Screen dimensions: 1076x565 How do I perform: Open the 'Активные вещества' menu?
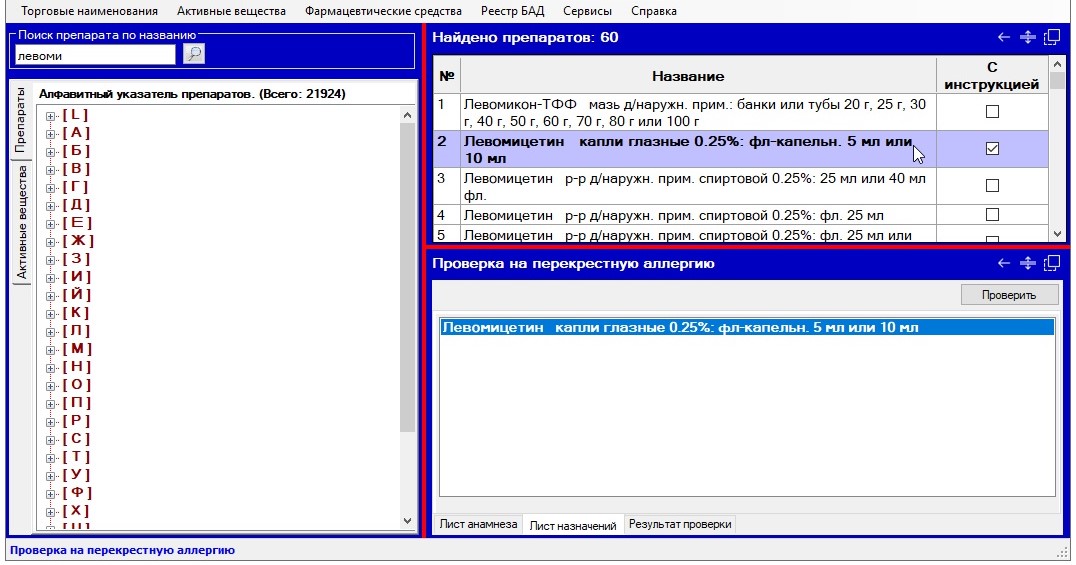(231, 11)
